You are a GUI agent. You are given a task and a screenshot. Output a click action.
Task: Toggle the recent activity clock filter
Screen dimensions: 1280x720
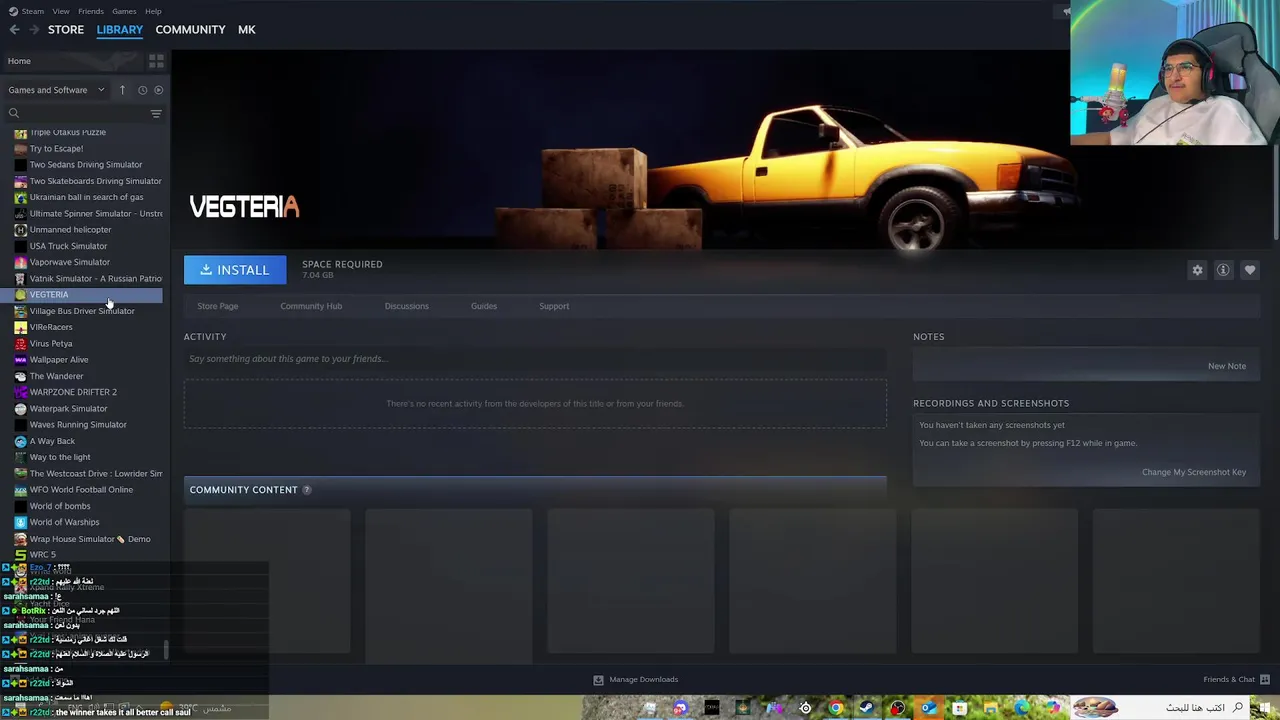coord(142,90)
